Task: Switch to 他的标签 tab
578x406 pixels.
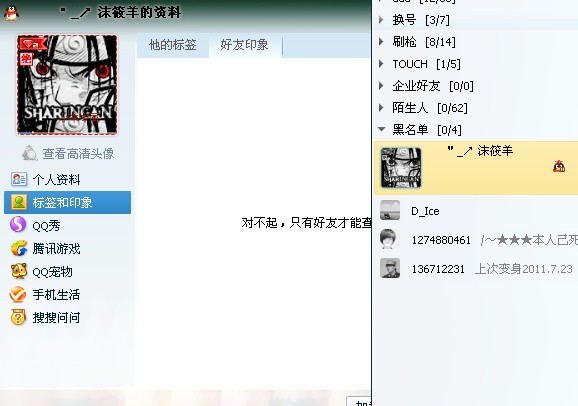Action: coord(173,45)
